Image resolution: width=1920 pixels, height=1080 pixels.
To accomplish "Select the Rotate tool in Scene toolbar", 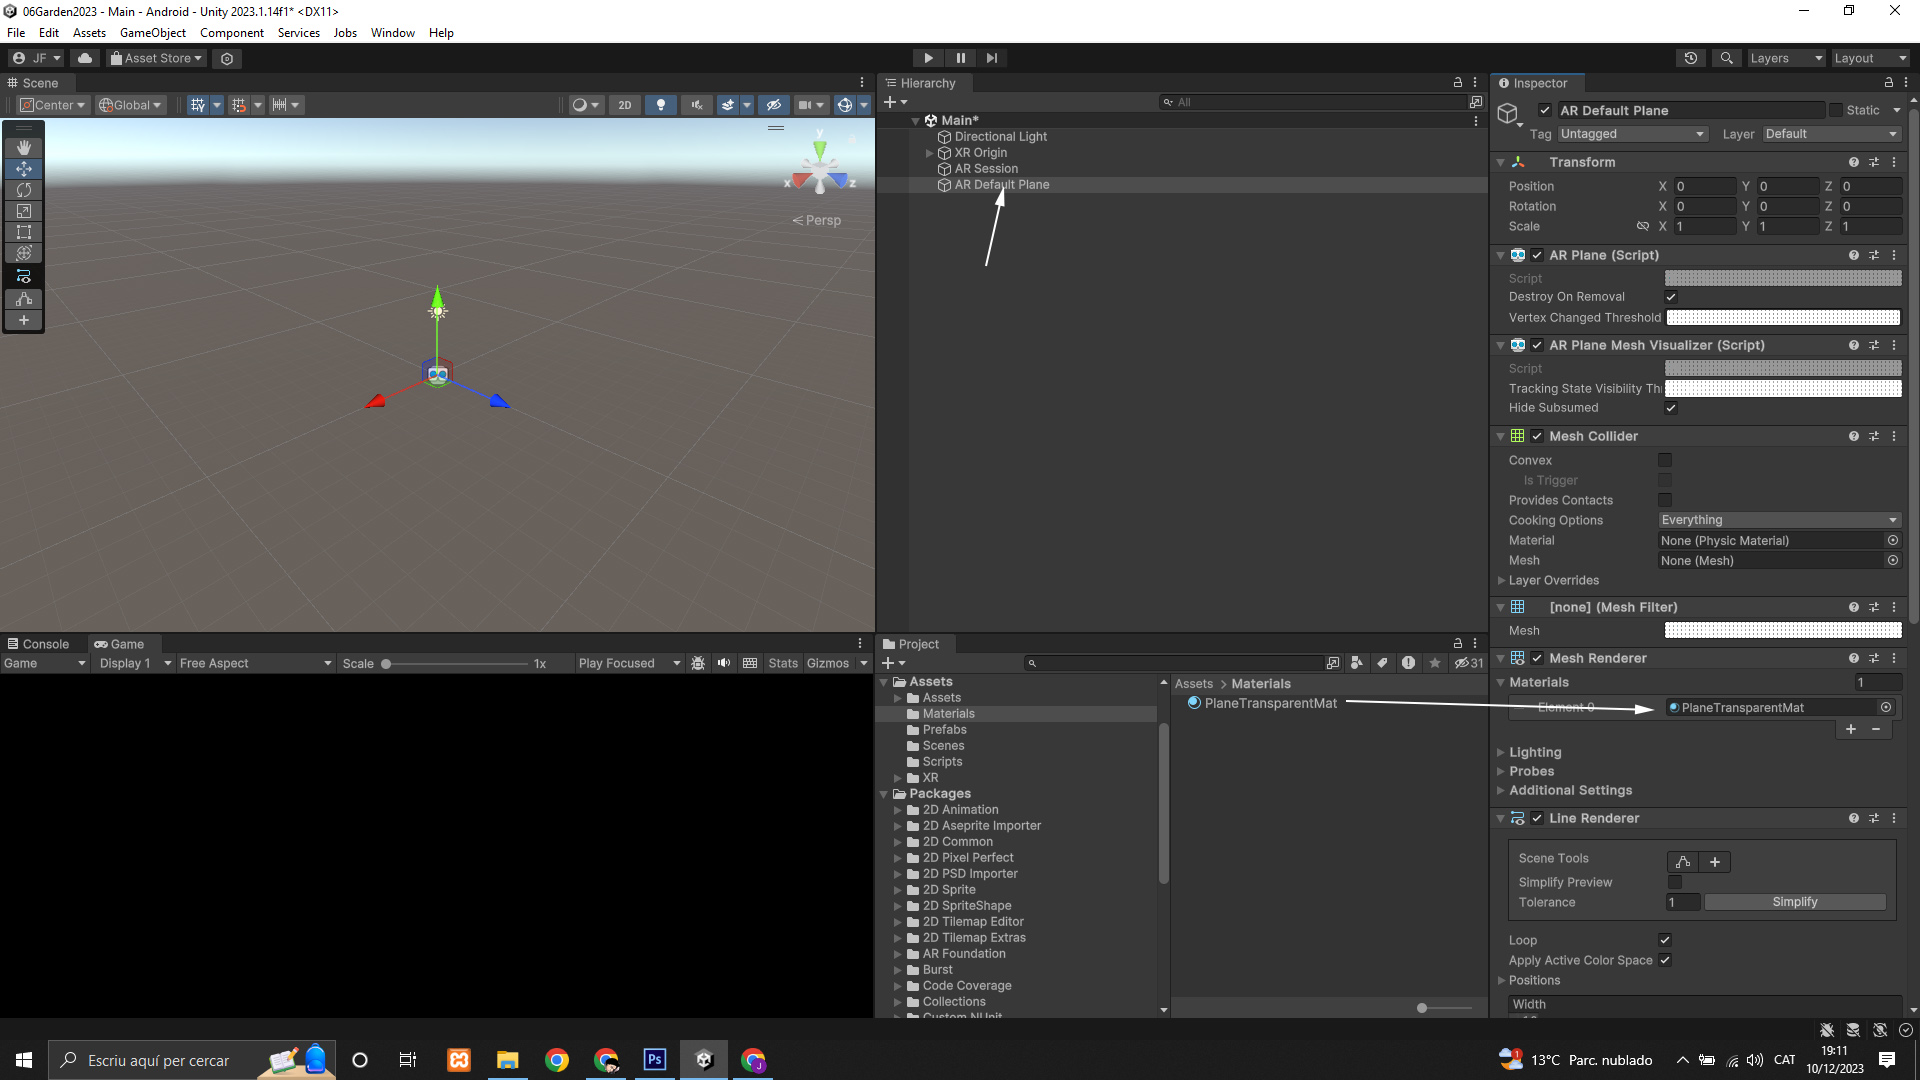I will pyautogui.click(x=24, y=190).
